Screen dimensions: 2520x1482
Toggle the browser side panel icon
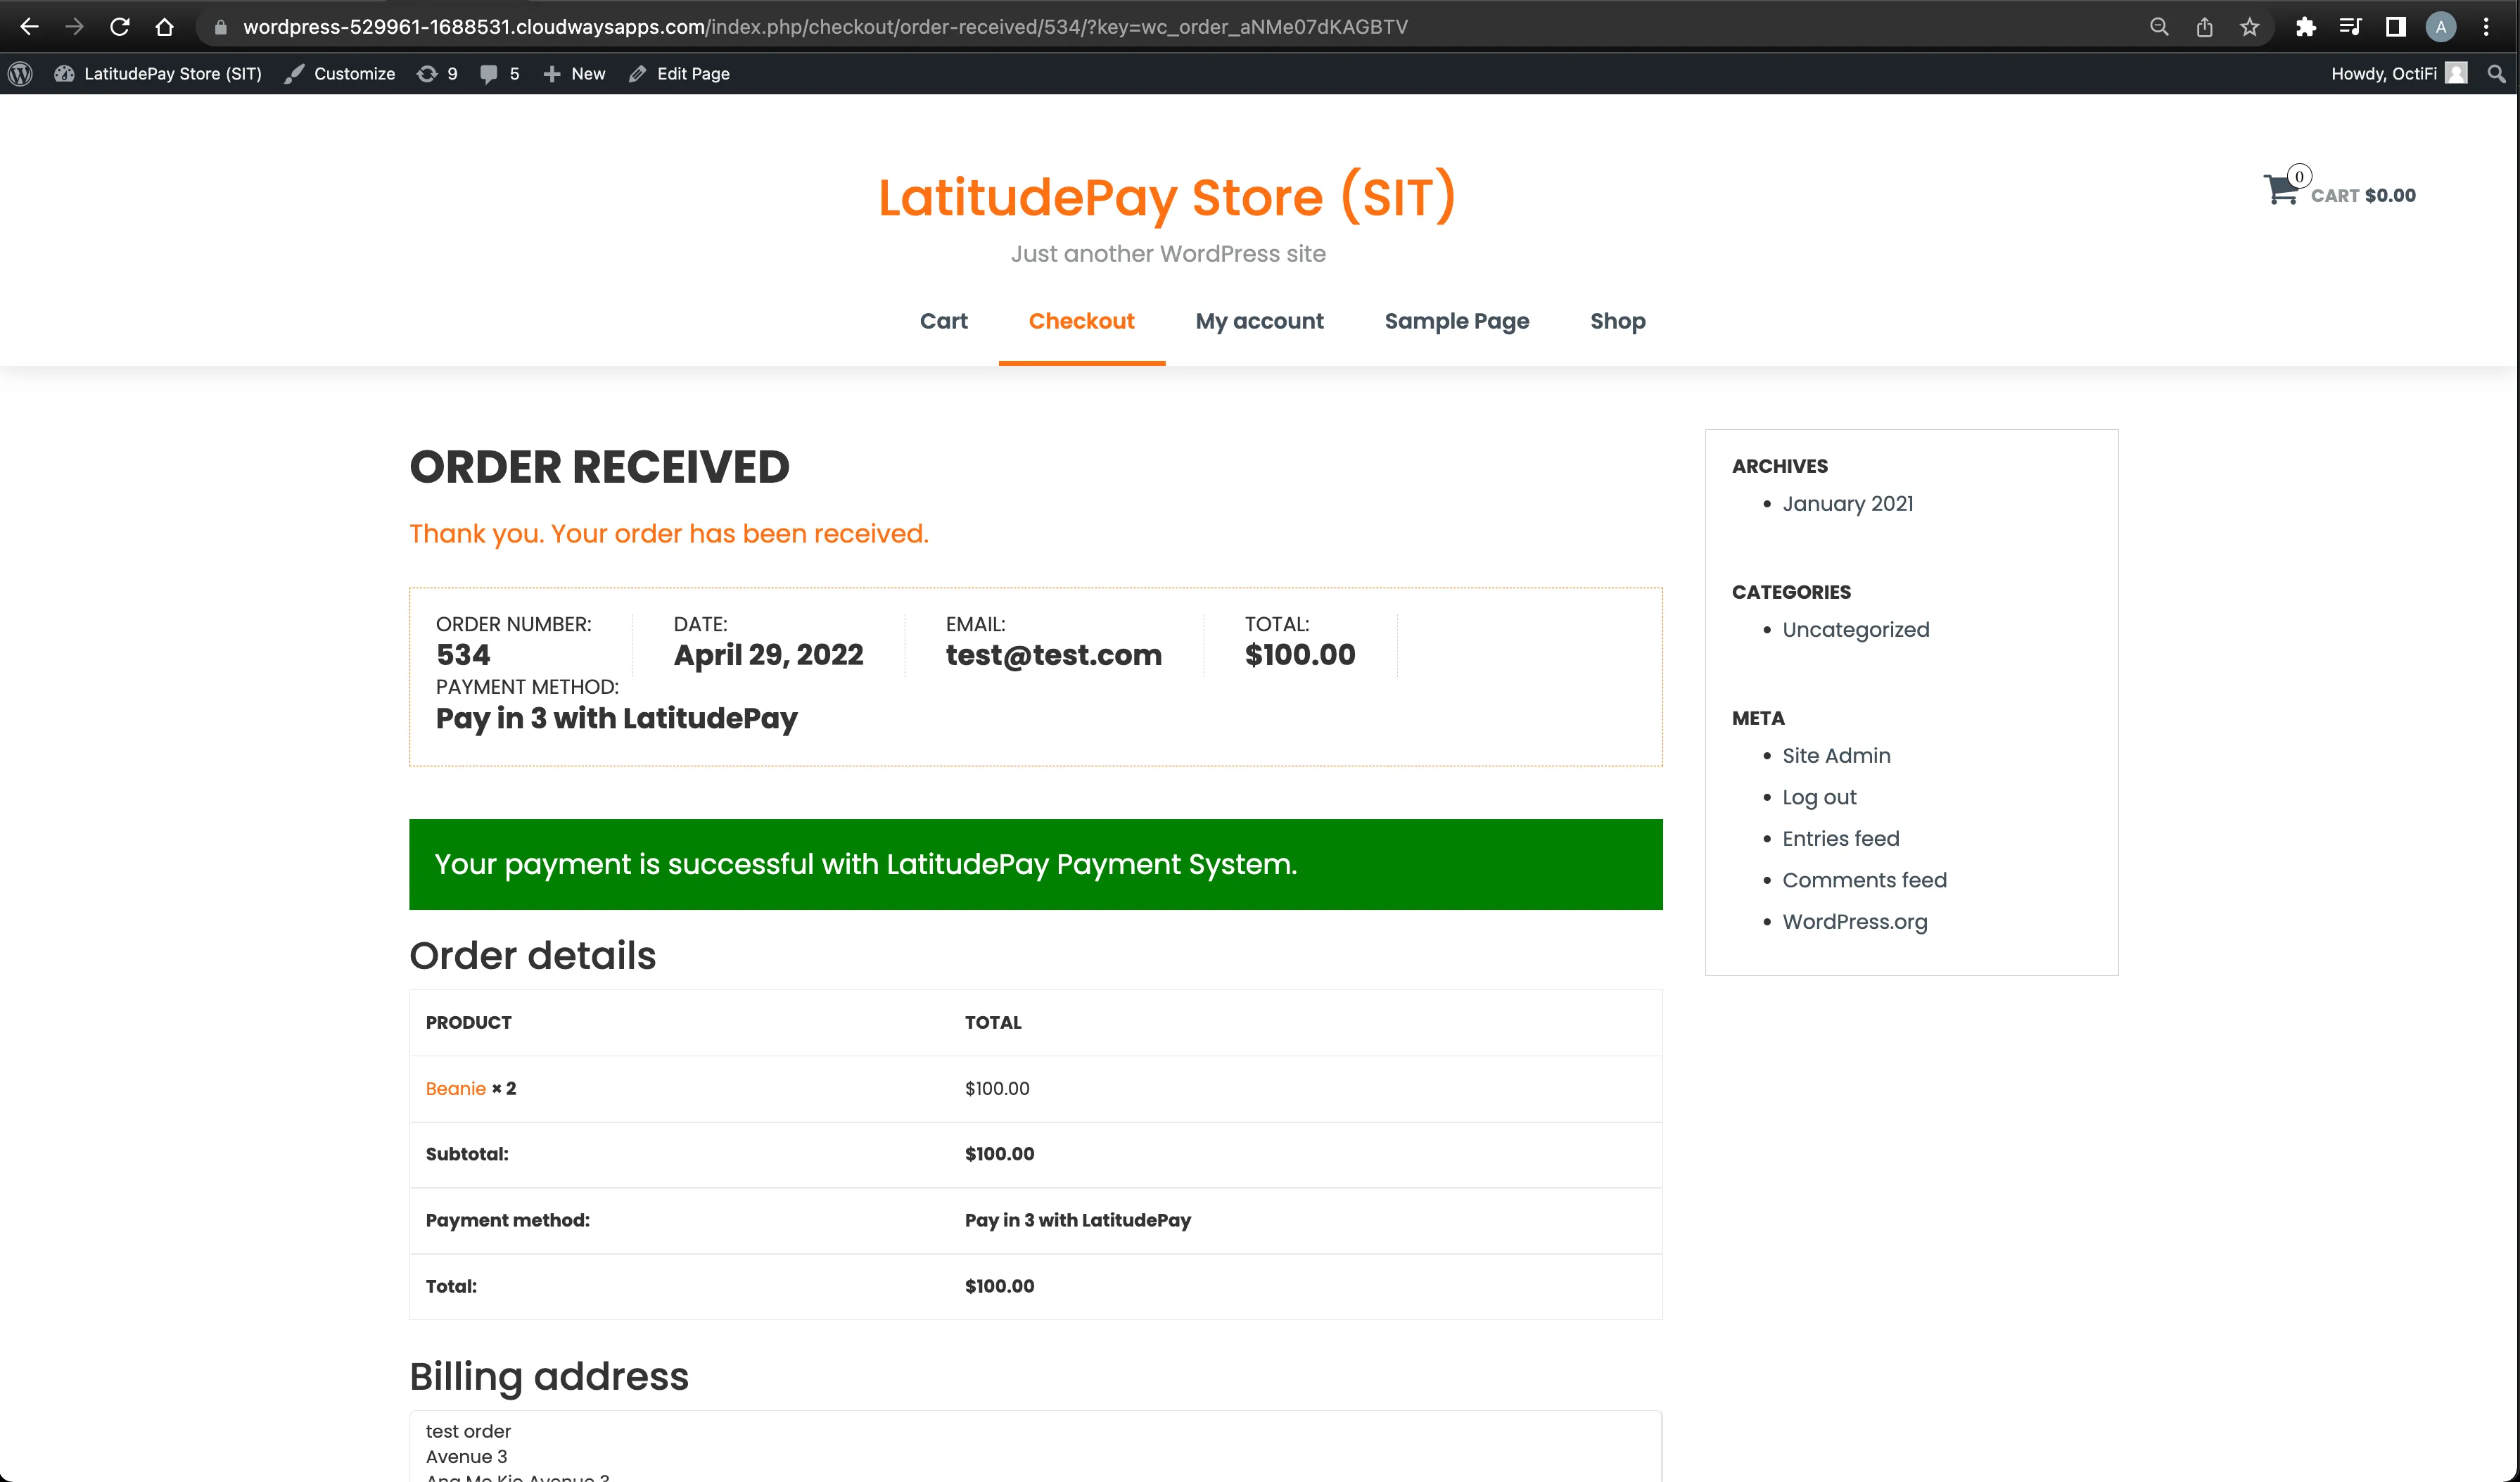pyautogui.click(x=2395, y=27)
